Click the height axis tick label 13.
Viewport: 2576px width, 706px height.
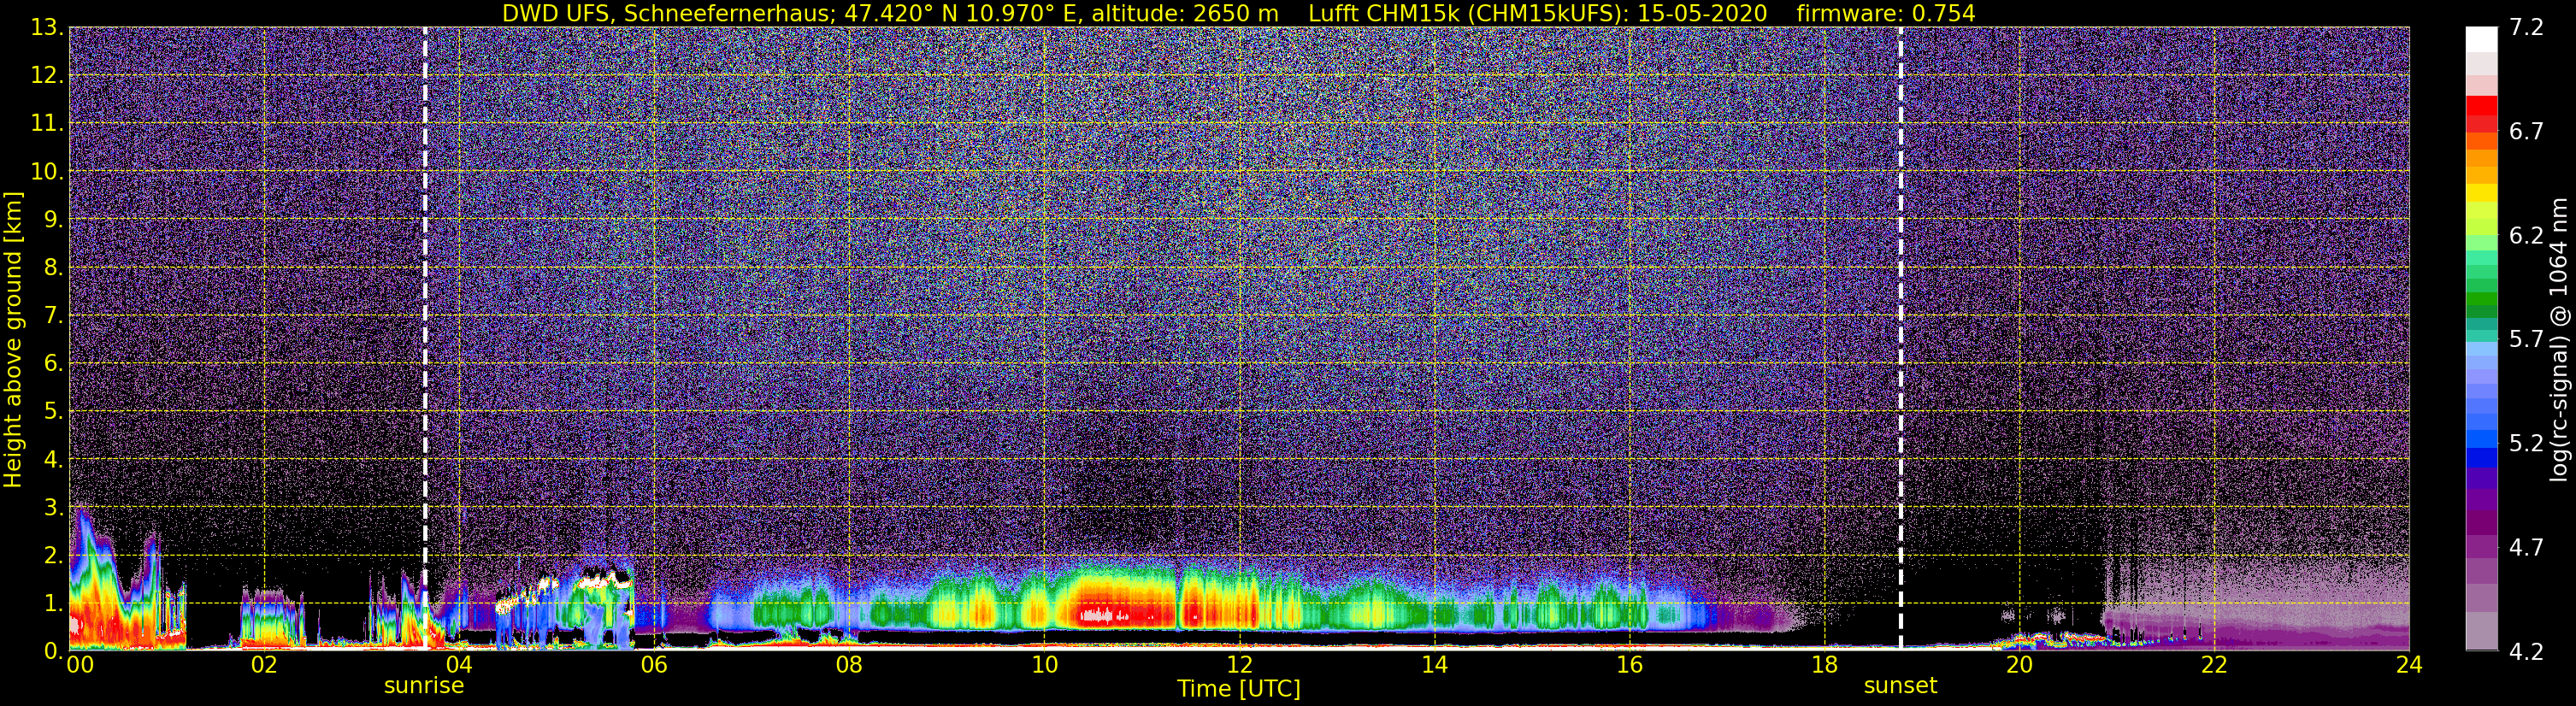tap(46, 27)
